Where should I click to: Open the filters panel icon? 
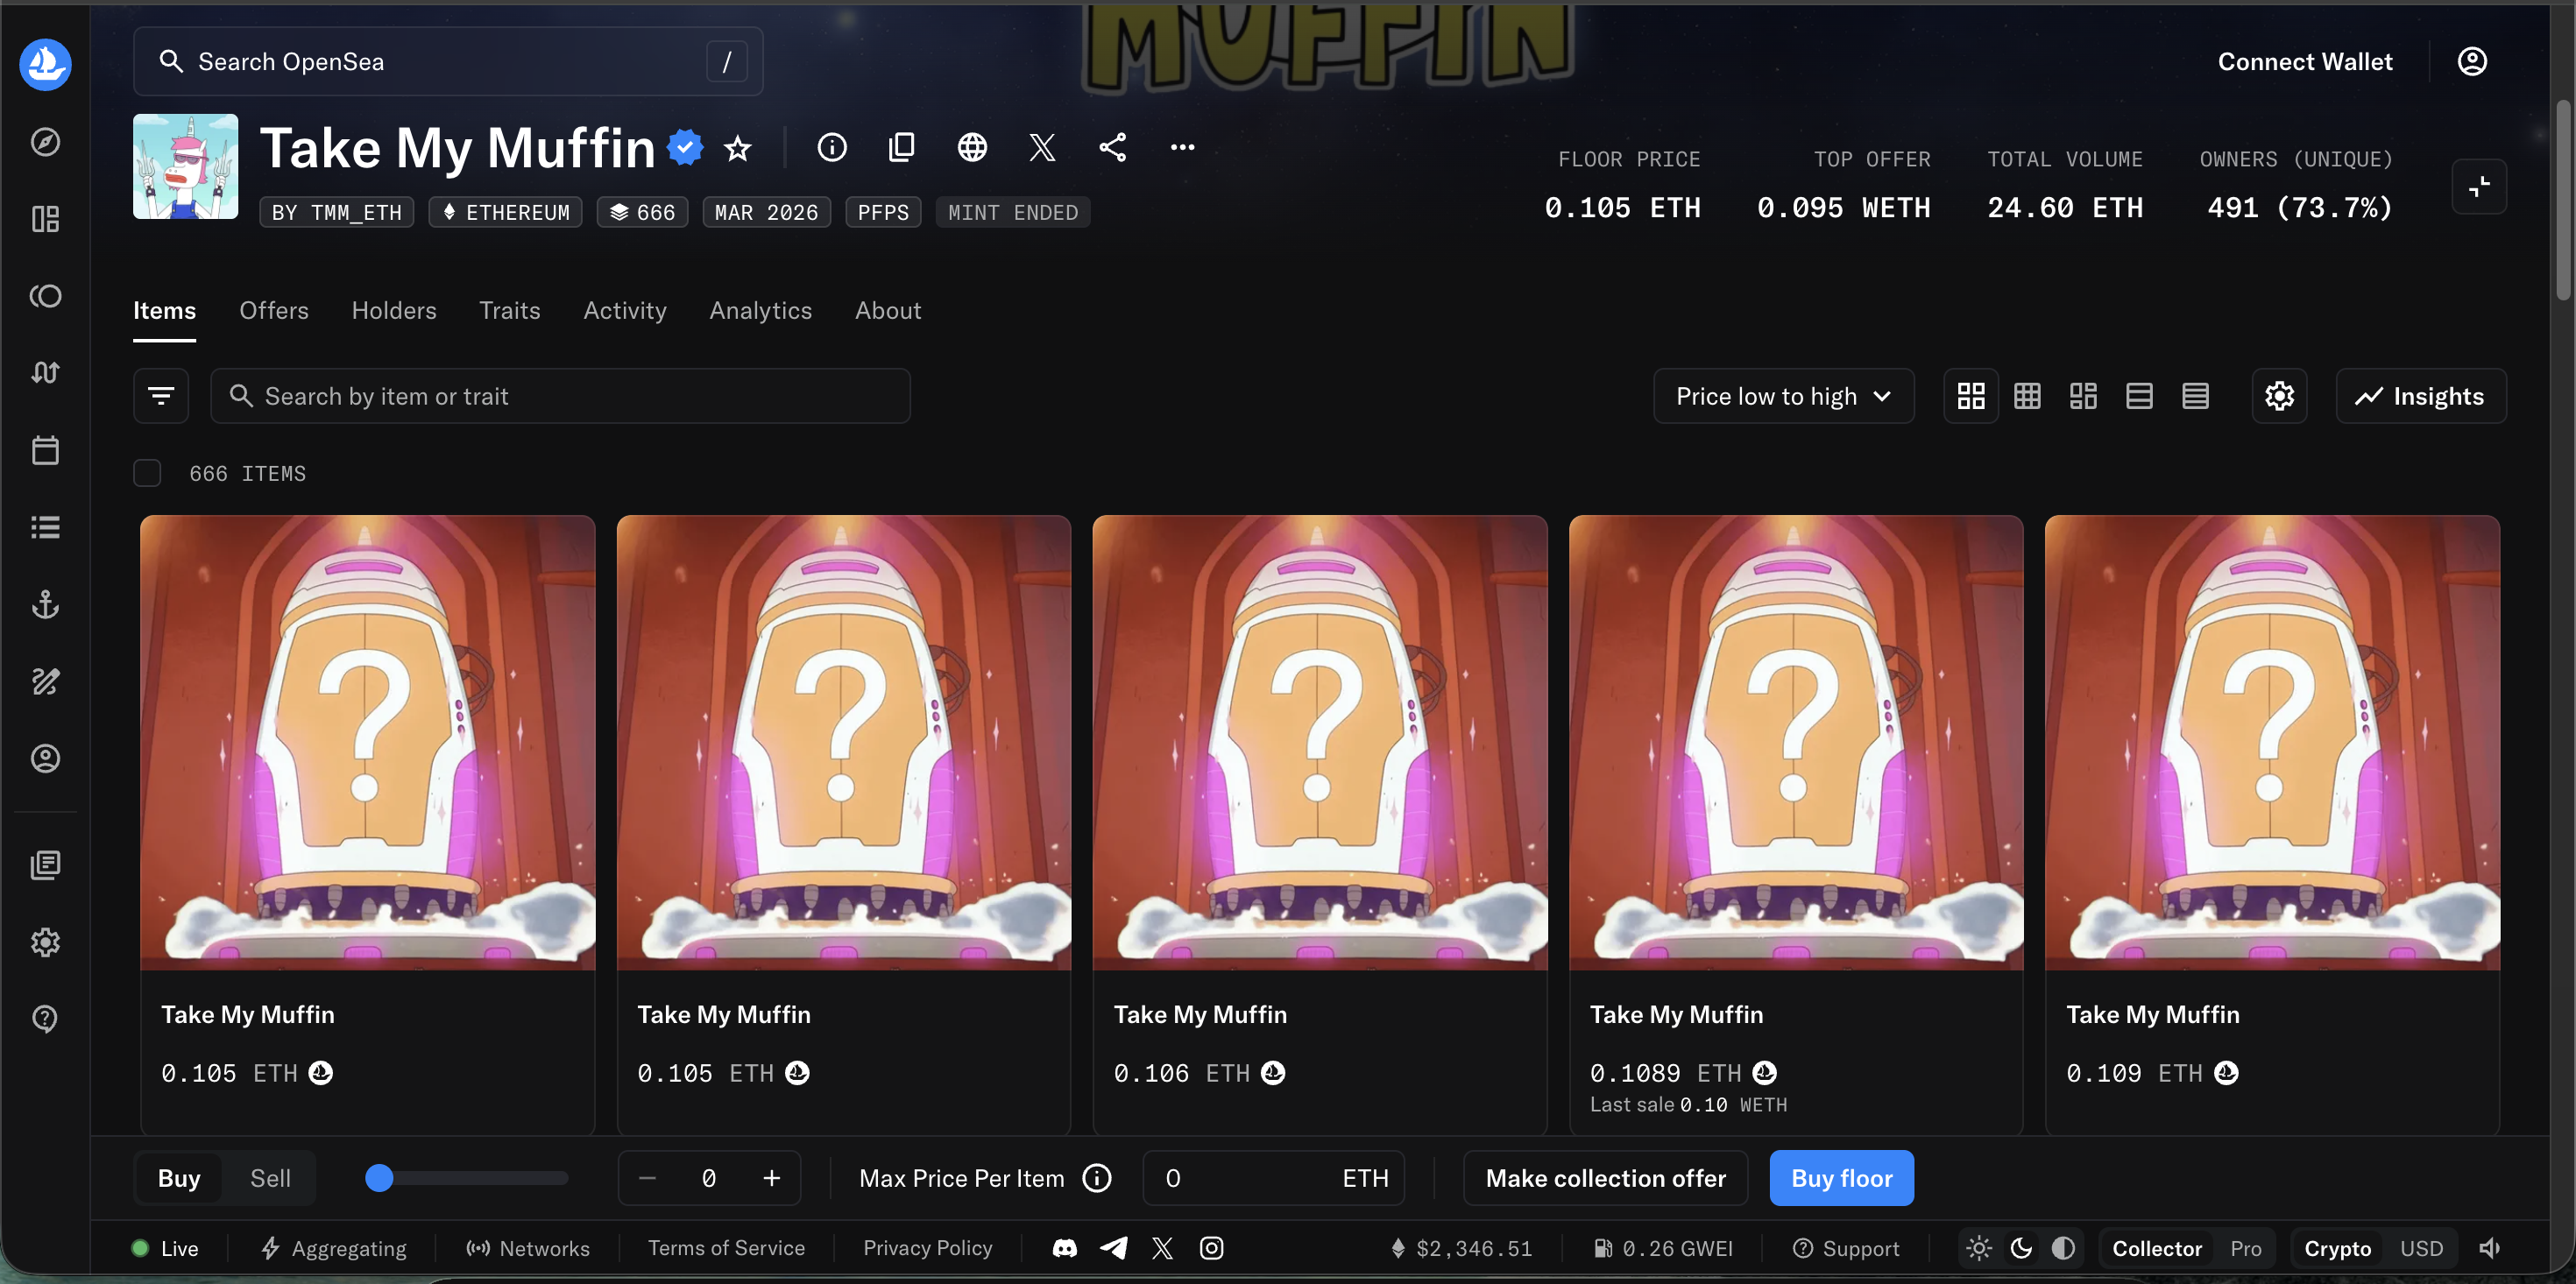click(x=161, y=395)
